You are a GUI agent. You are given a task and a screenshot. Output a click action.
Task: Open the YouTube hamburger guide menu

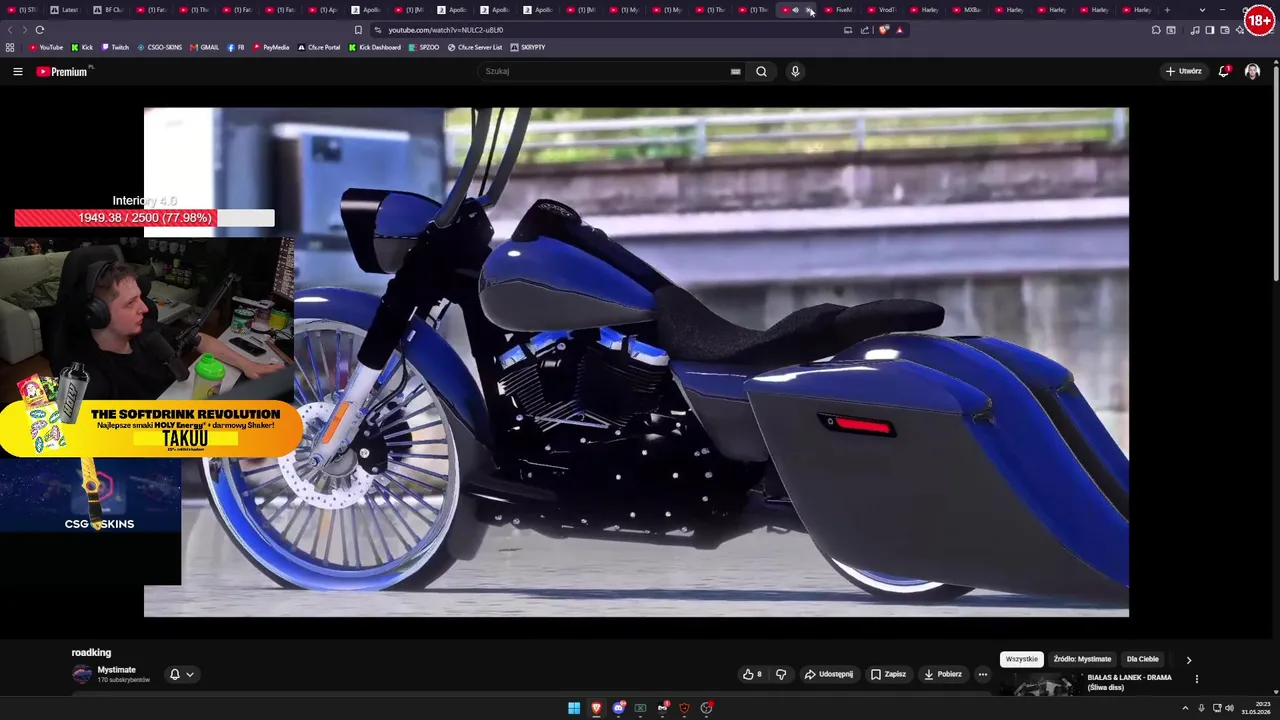pyautogui.click(x=17, y=71)
